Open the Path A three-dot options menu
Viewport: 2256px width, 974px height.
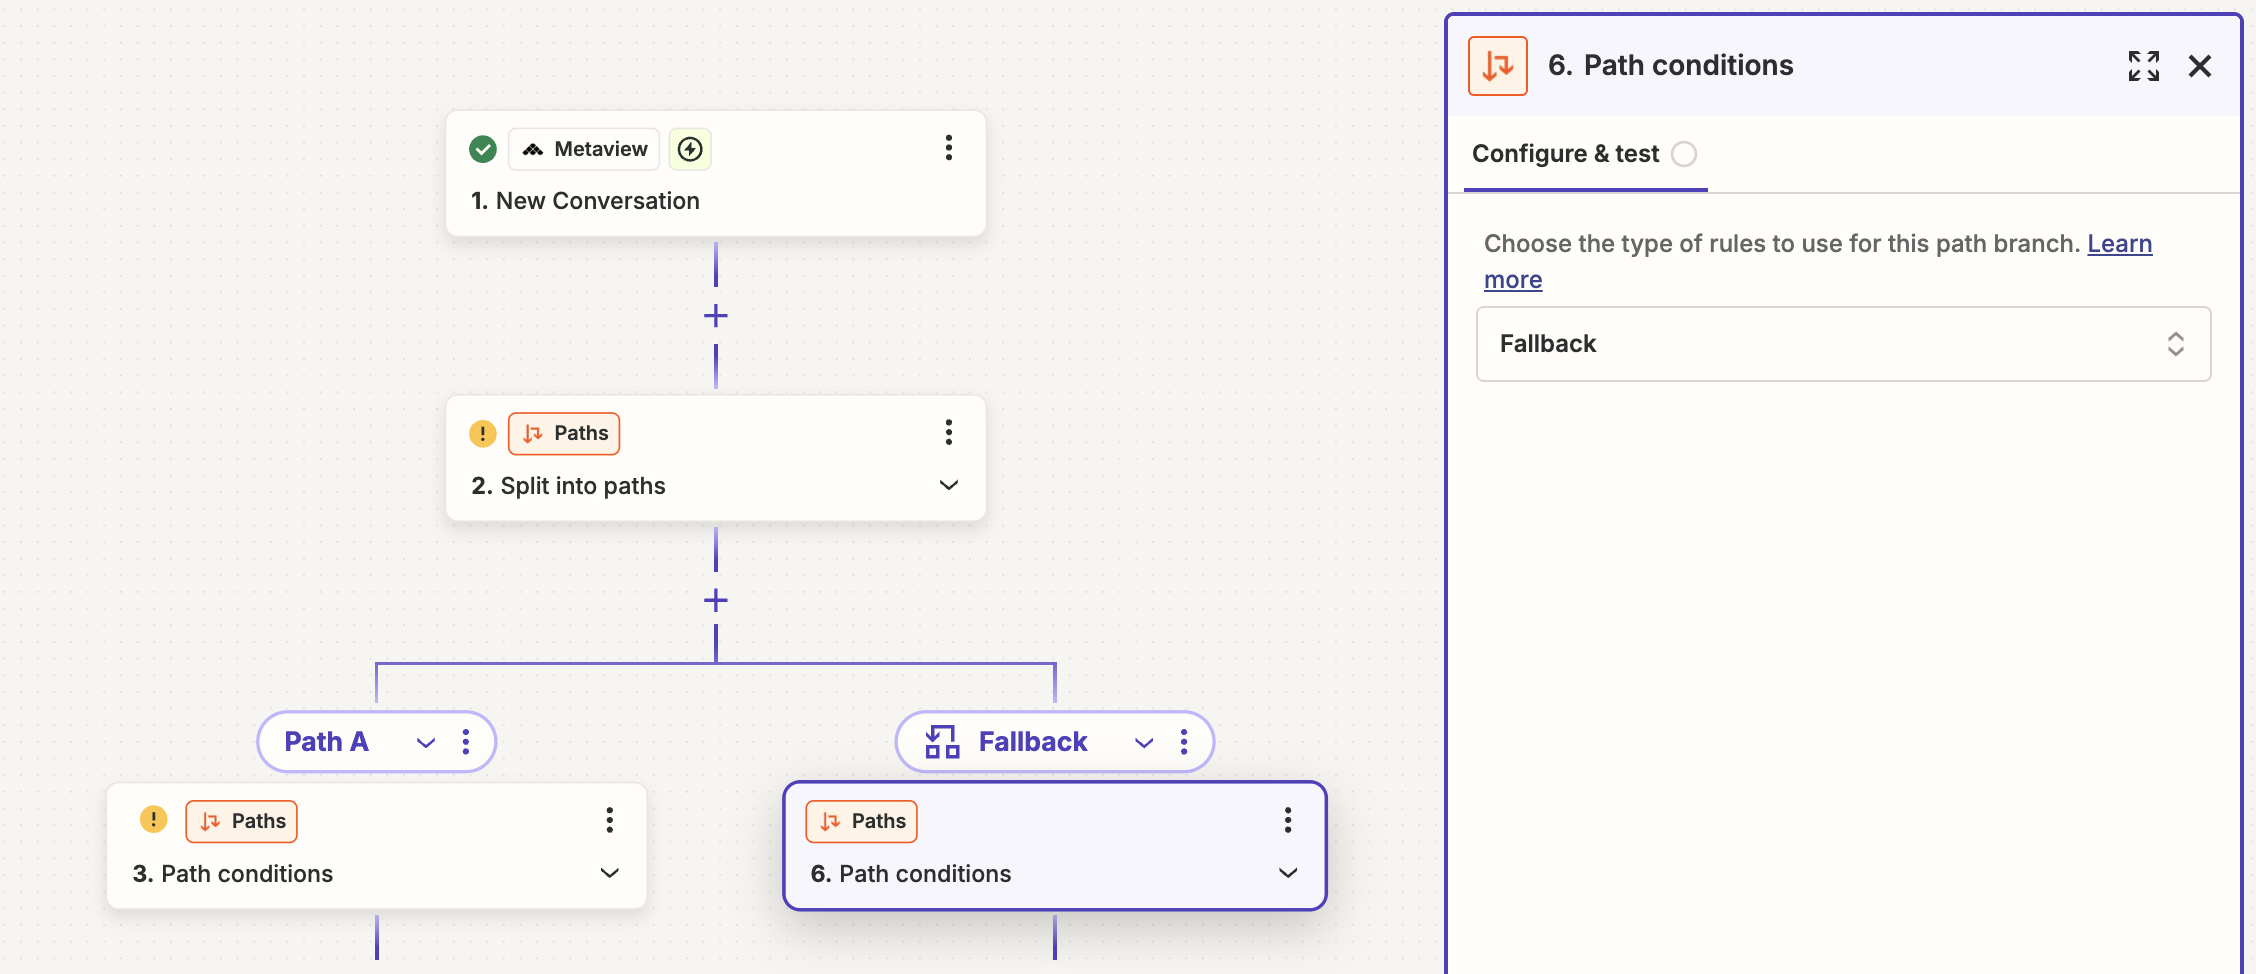point(466,741)
